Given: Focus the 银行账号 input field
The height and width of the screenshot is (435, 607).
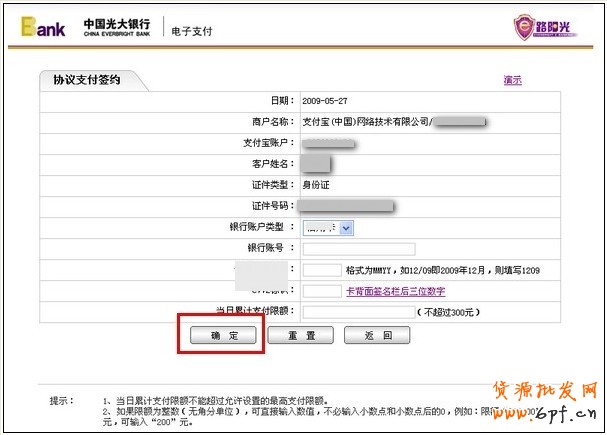Looking at the screenshot, I should (358, 249).
